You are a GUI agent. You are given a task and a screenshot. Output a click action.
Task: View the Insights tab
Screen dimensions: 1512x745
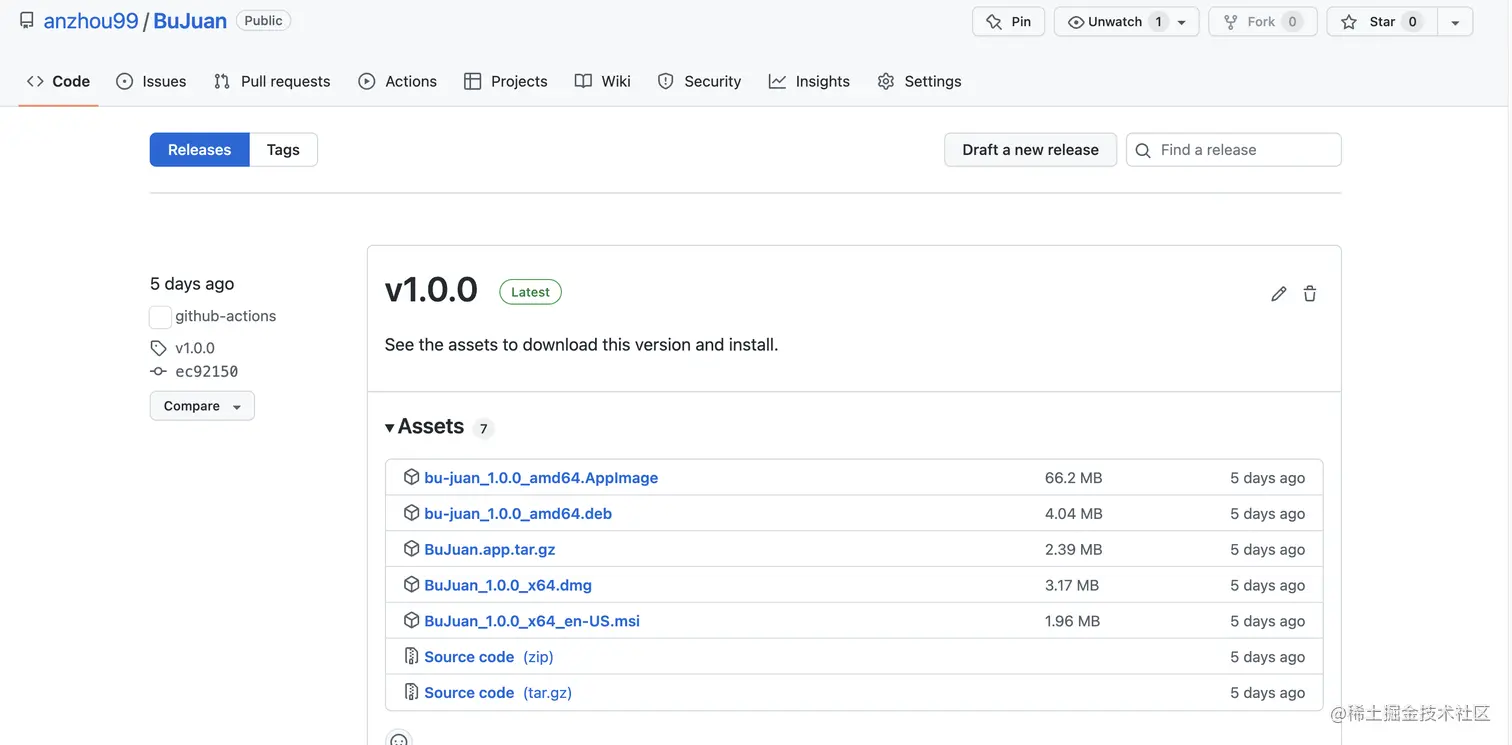809,81
